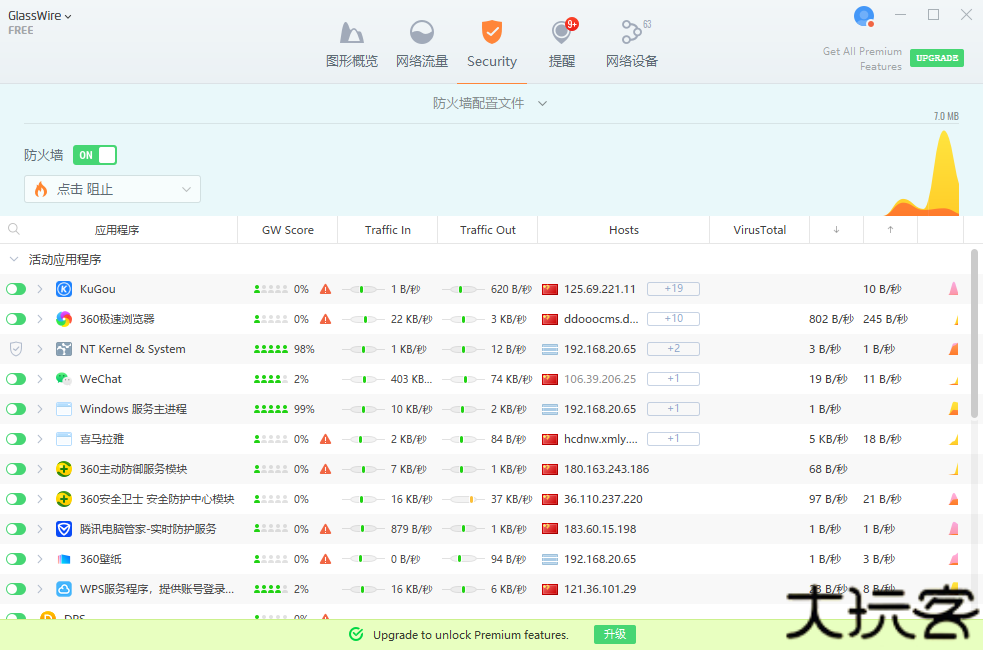The width and height of the screenshot is (983, 650).
Task: Expand the WeChat row
Action: click(x=39, y=379)
